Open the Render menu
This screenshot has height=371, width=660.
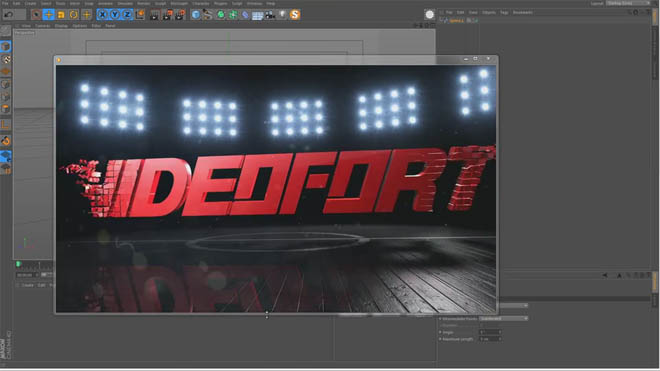coord(144,3)
